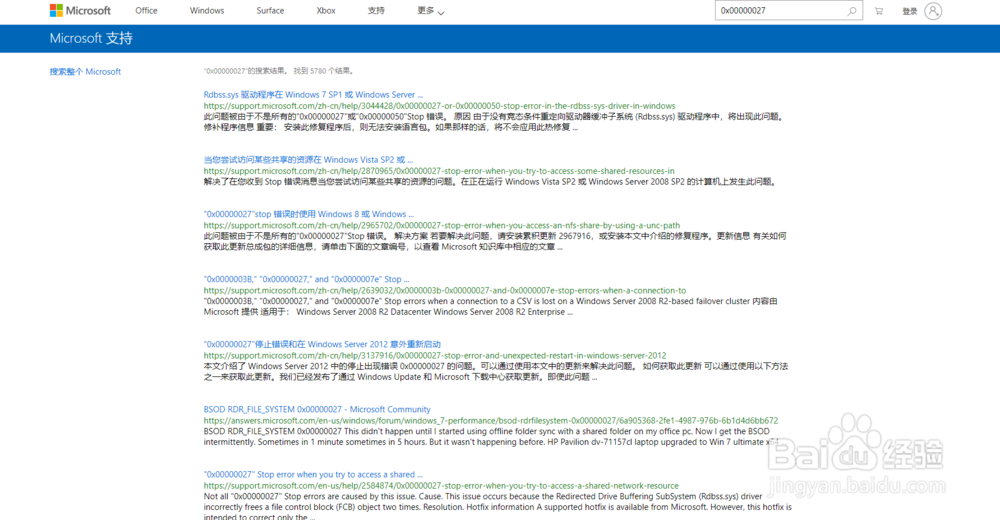Click the Microsoft 支持 header title
Image resolution: width=1000 pixels, height=520 pixels.
click(x=91, y=38)
